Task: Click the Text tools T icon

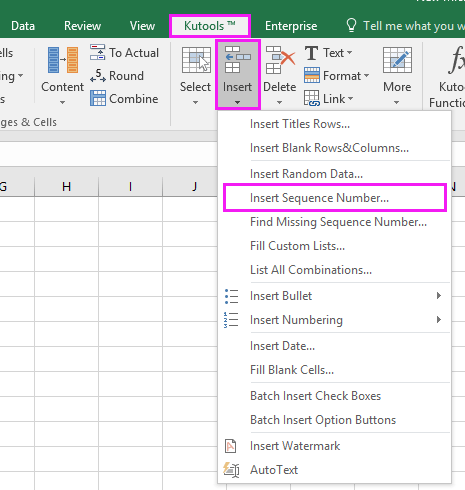Action: coord(311,53)
